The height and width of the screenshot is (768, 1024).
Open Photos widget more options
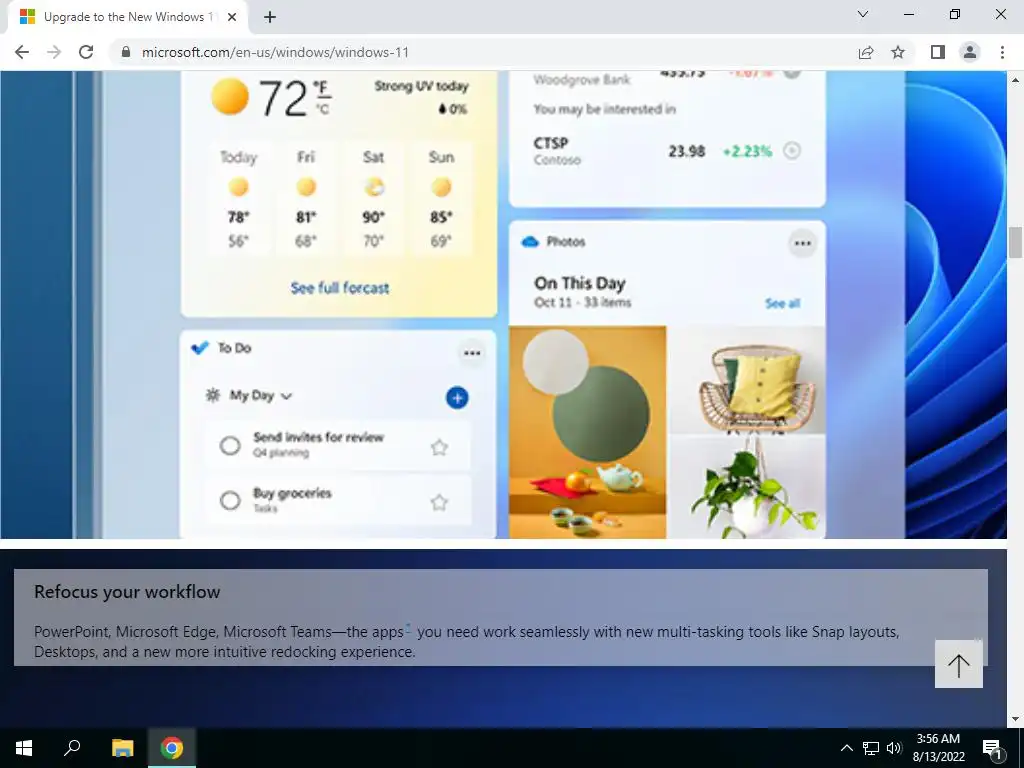pos(803,244)
